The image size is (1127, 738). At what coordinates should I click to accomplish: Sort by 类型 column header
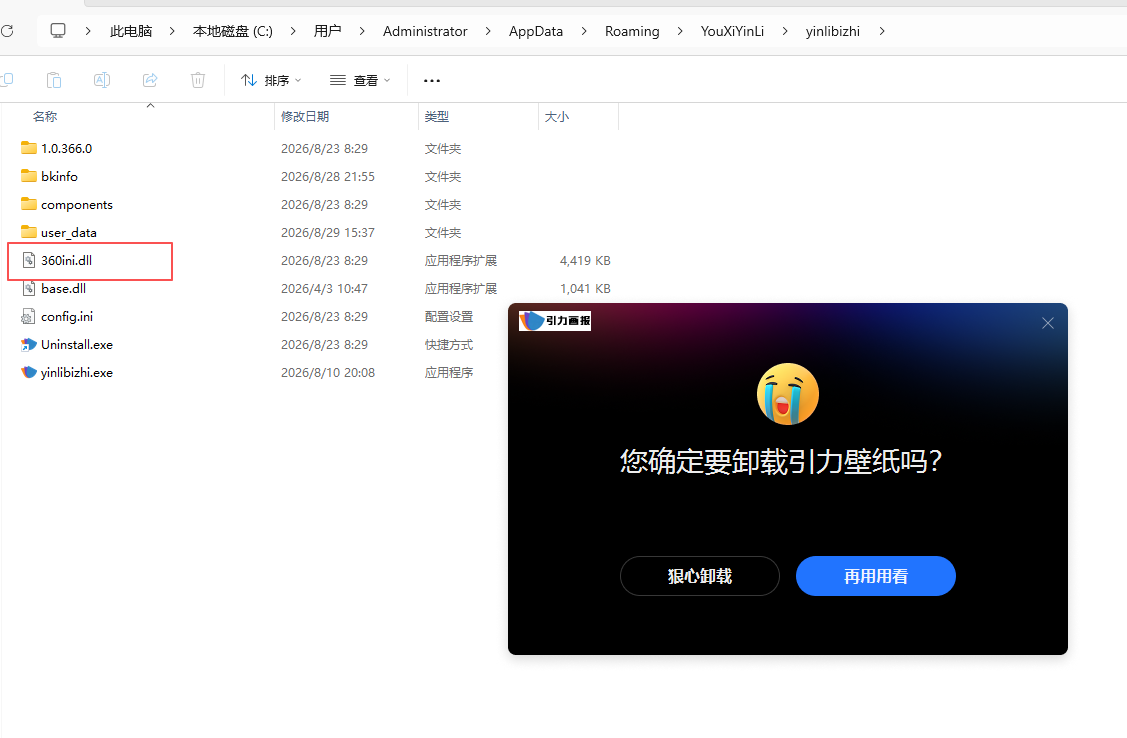(x=436, y=116)
